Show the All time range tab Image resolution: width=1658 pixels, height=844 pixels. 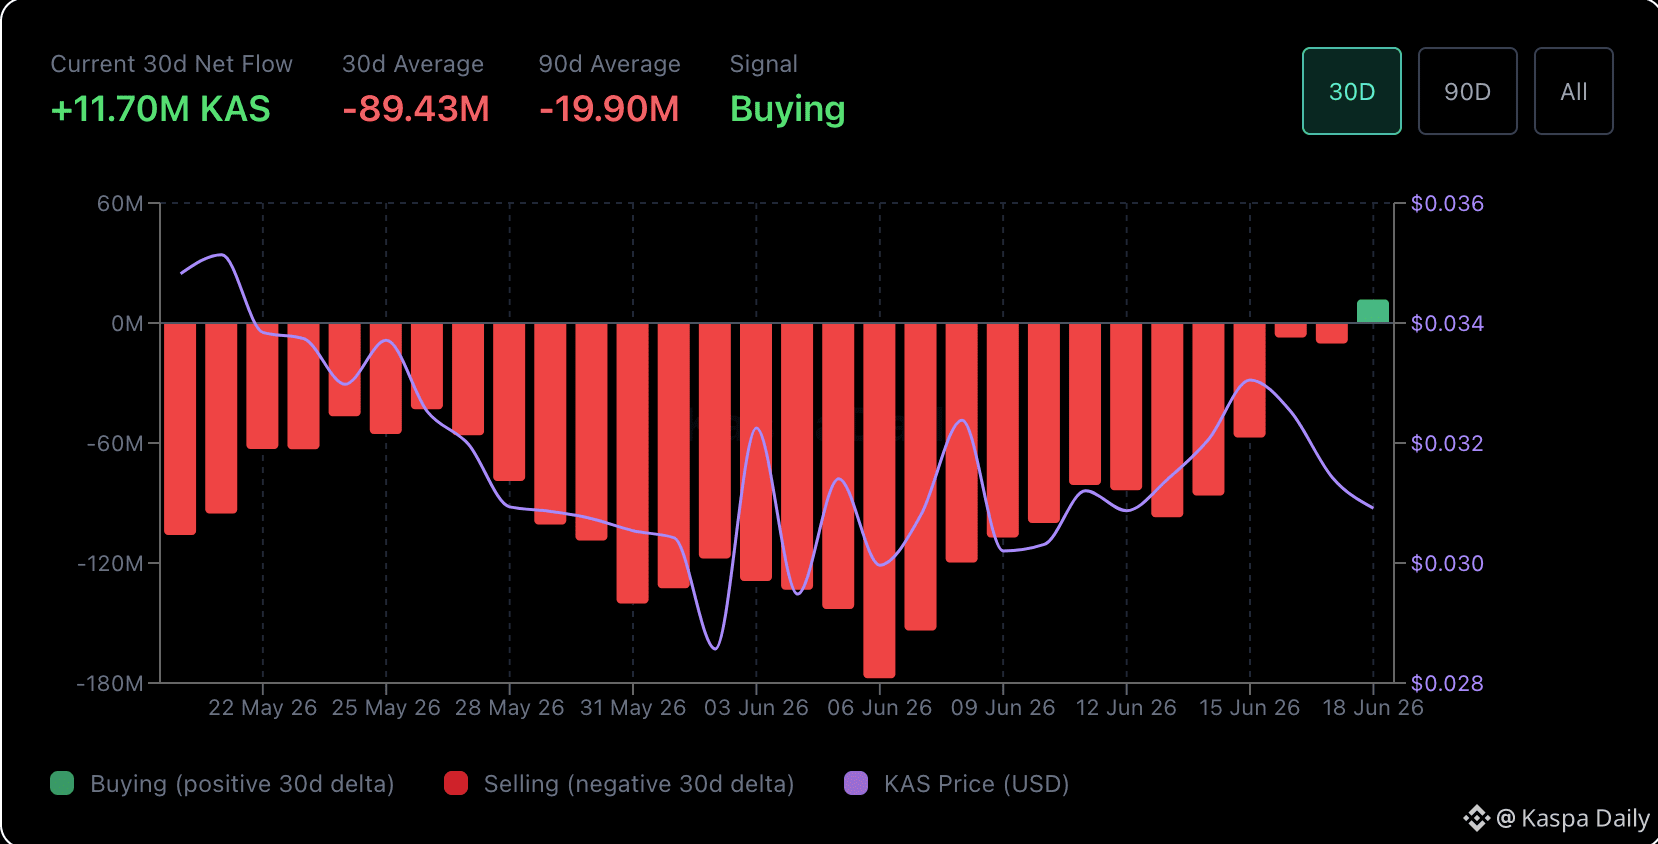[1573, 91]
